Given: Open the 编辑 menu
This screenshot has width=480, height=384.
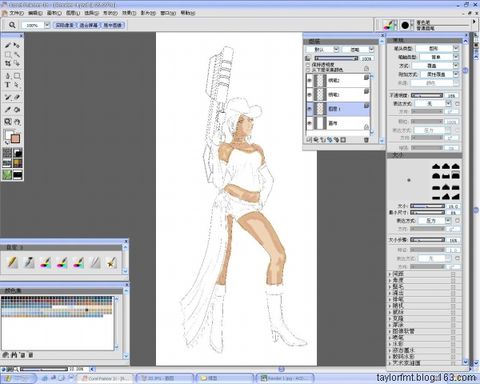Looking at the screenshot, I should point(35,13).
